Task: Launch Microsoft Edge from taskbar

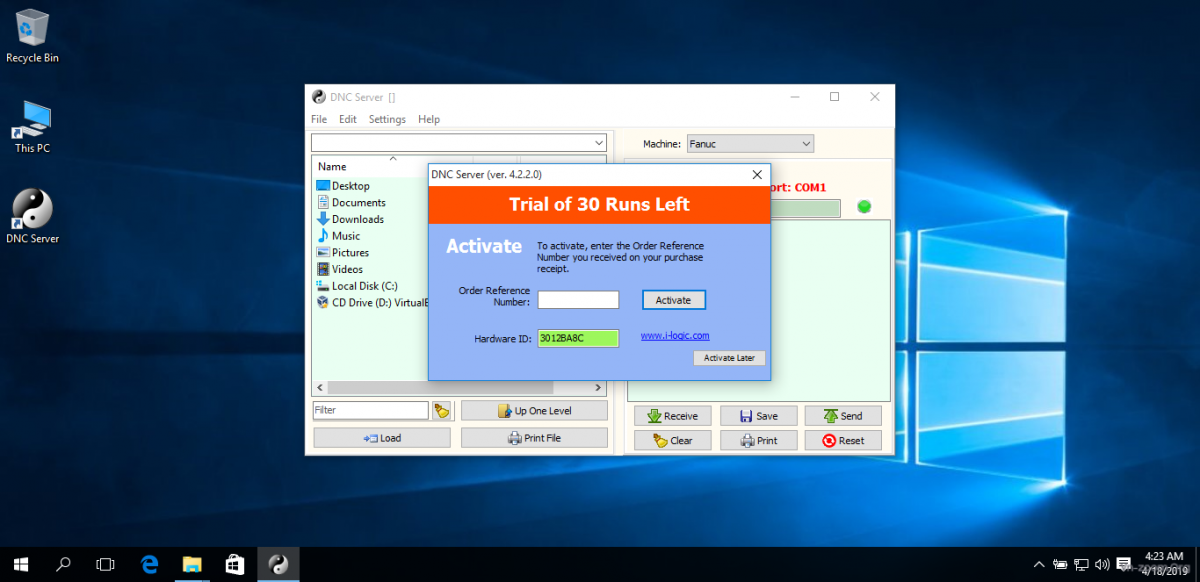Action: point(150,565)
